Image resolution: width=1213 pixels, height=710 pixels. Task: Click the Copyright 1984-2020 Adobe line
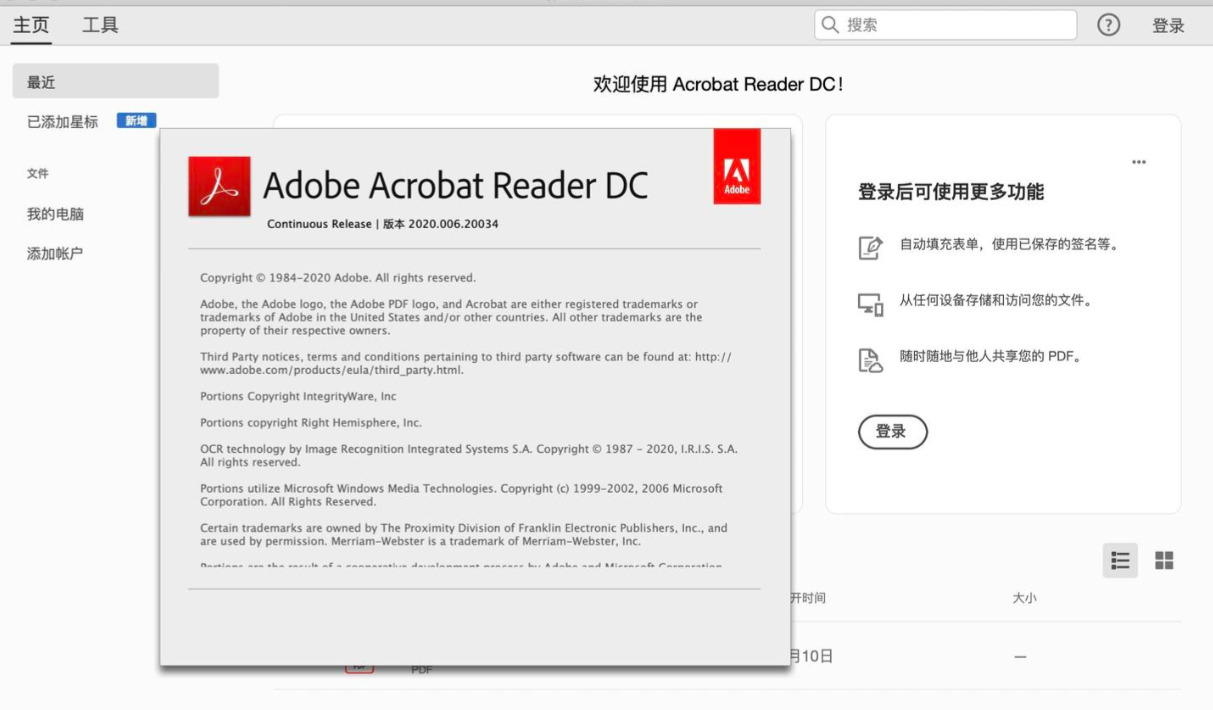coord(338,278)
